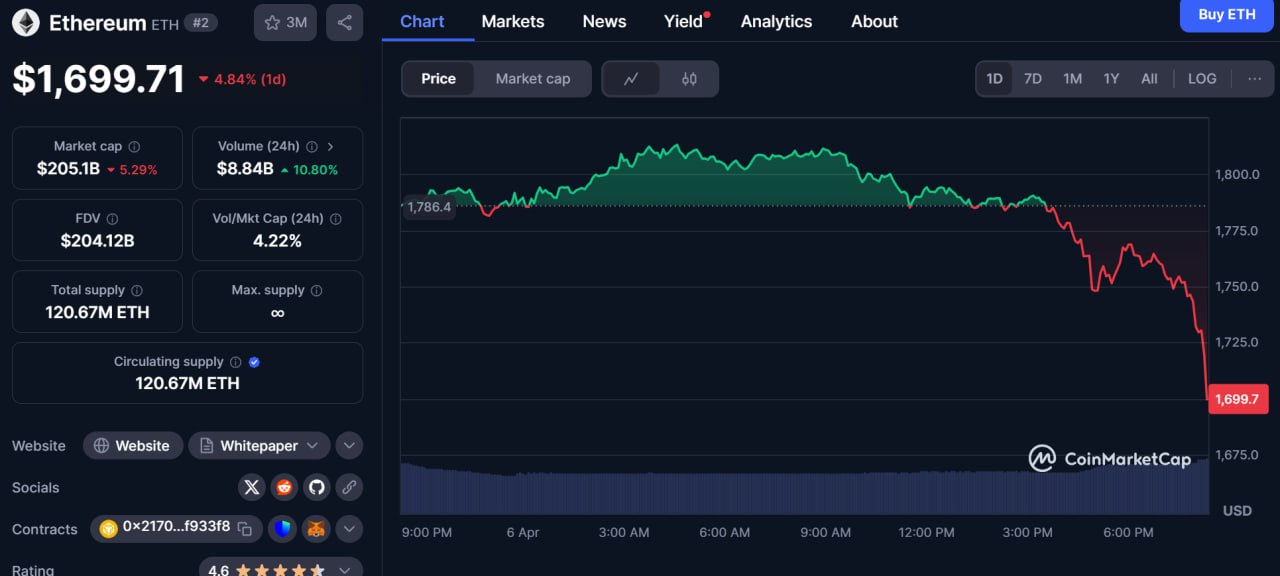Click the $204.12B FDV value
The height and width of the screenshot is (576, 1280).
click(x=97, y=241)
